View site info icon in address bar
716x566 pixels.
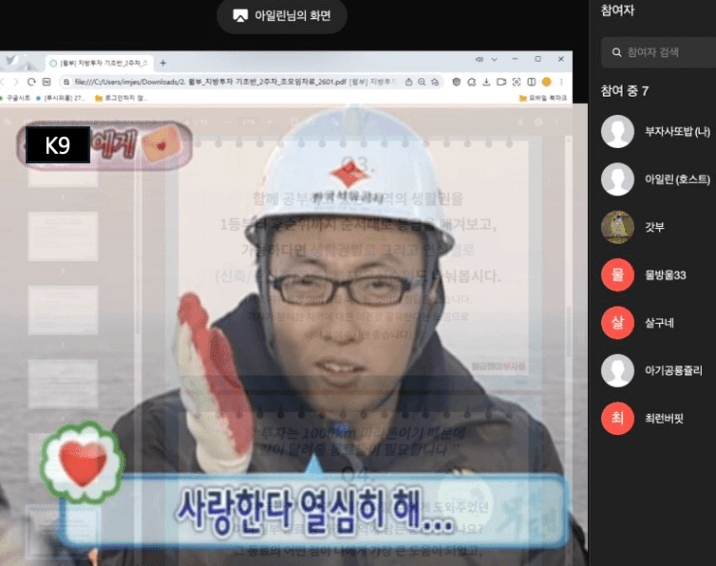click(x=67, y=82)
